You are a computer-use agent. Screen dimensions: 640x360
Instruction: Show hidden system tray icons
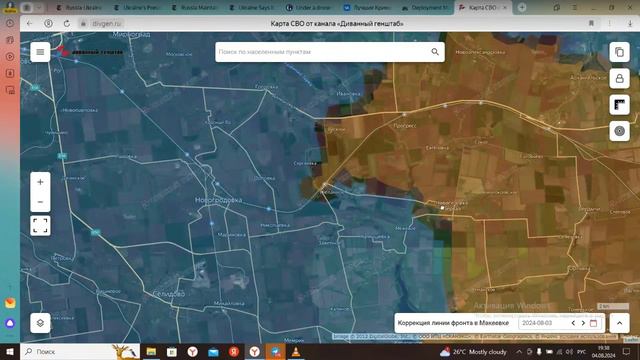[519, 351]
